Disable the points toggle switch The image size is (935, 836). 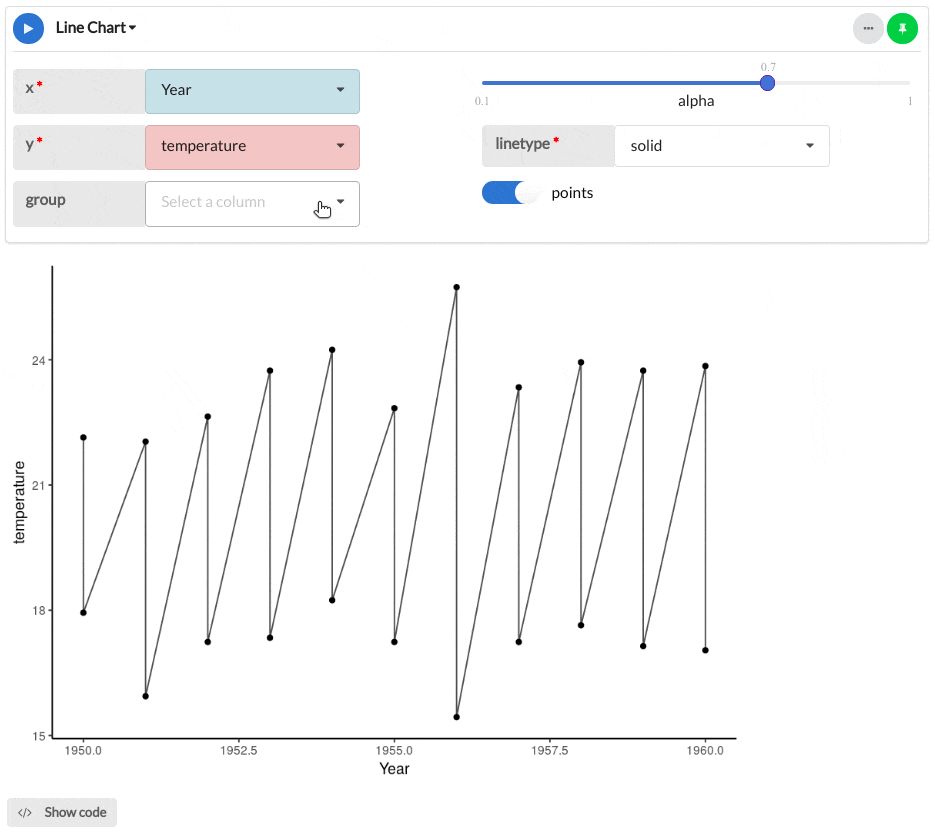[511, 193]
